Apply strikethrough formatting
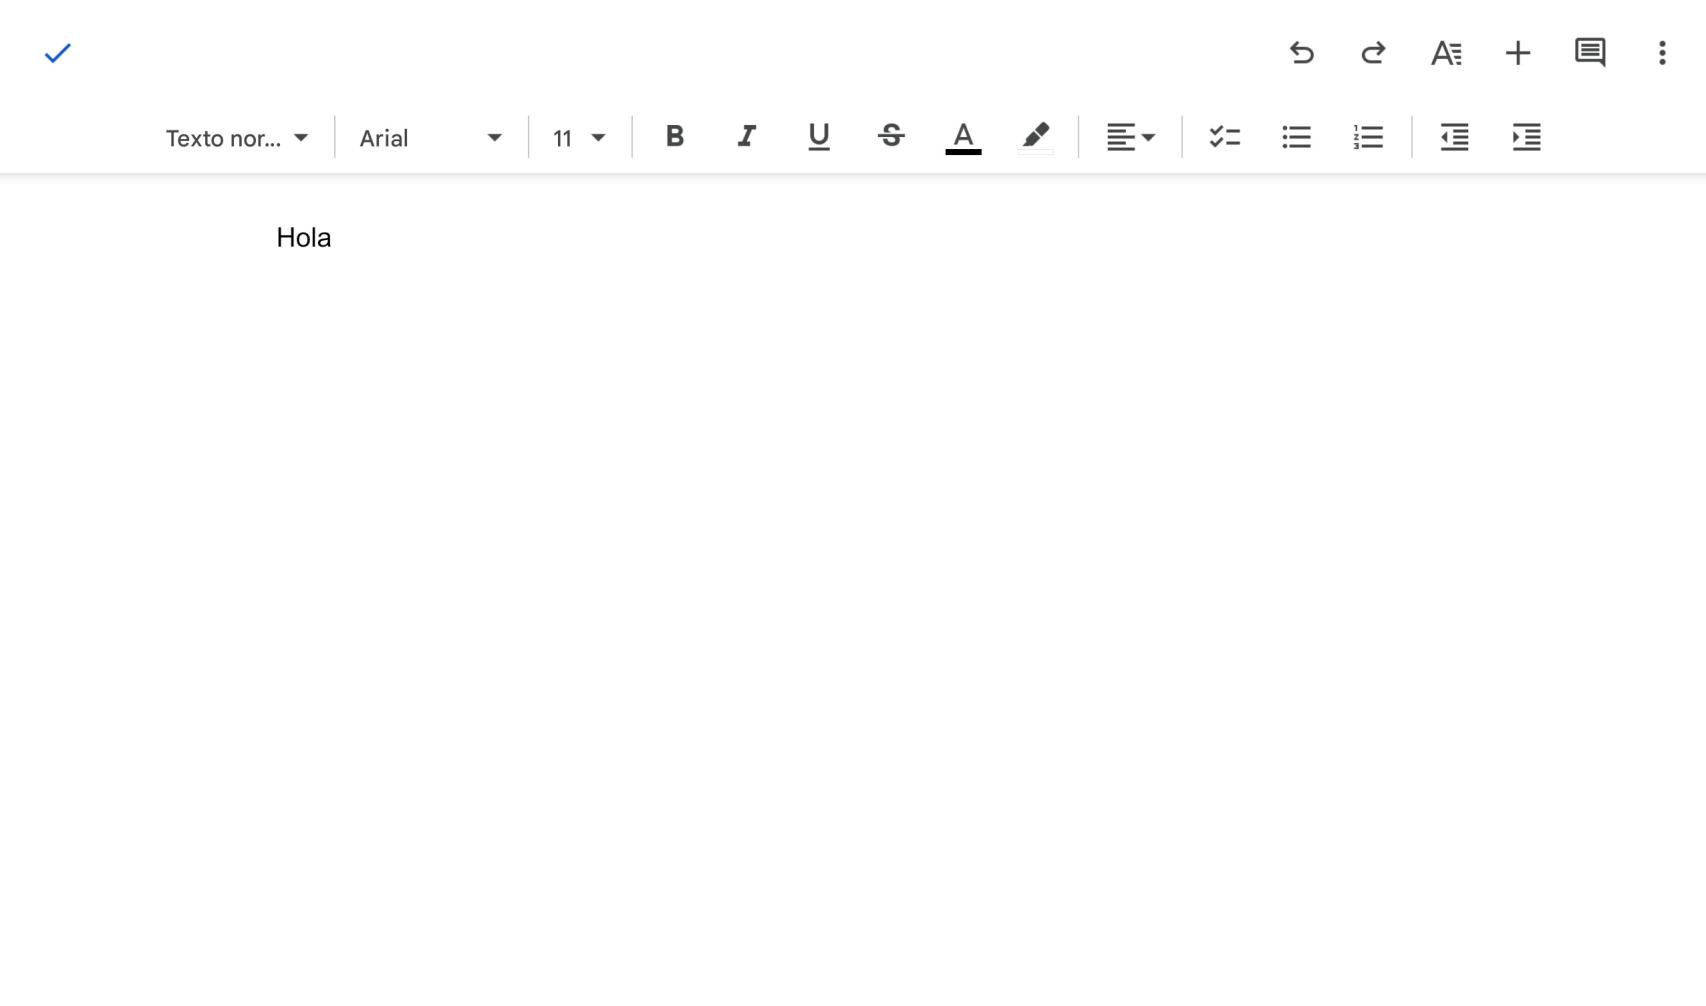This screenshot has width=1706, height=1006. [x=891, y=137]
